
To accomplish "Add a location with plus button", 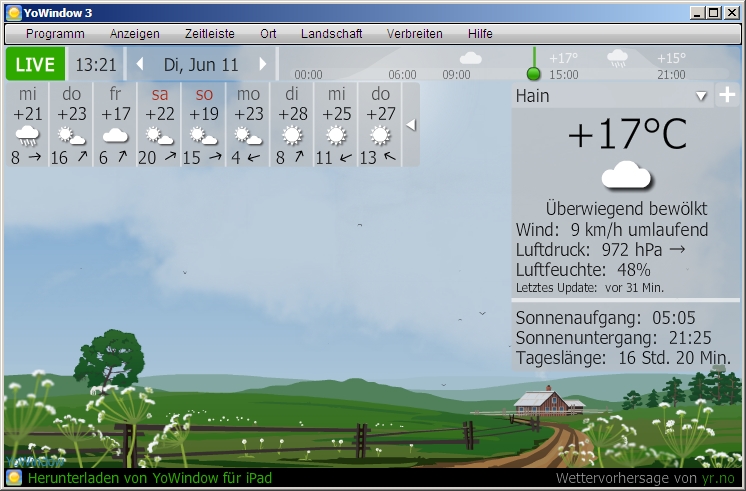I will [x=727, y=95].
